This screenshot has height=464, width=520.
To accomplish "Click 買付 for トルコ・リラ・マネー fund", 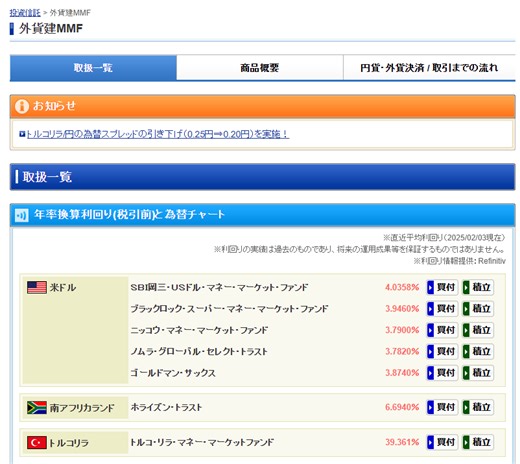I will click(x=442, y=442).
